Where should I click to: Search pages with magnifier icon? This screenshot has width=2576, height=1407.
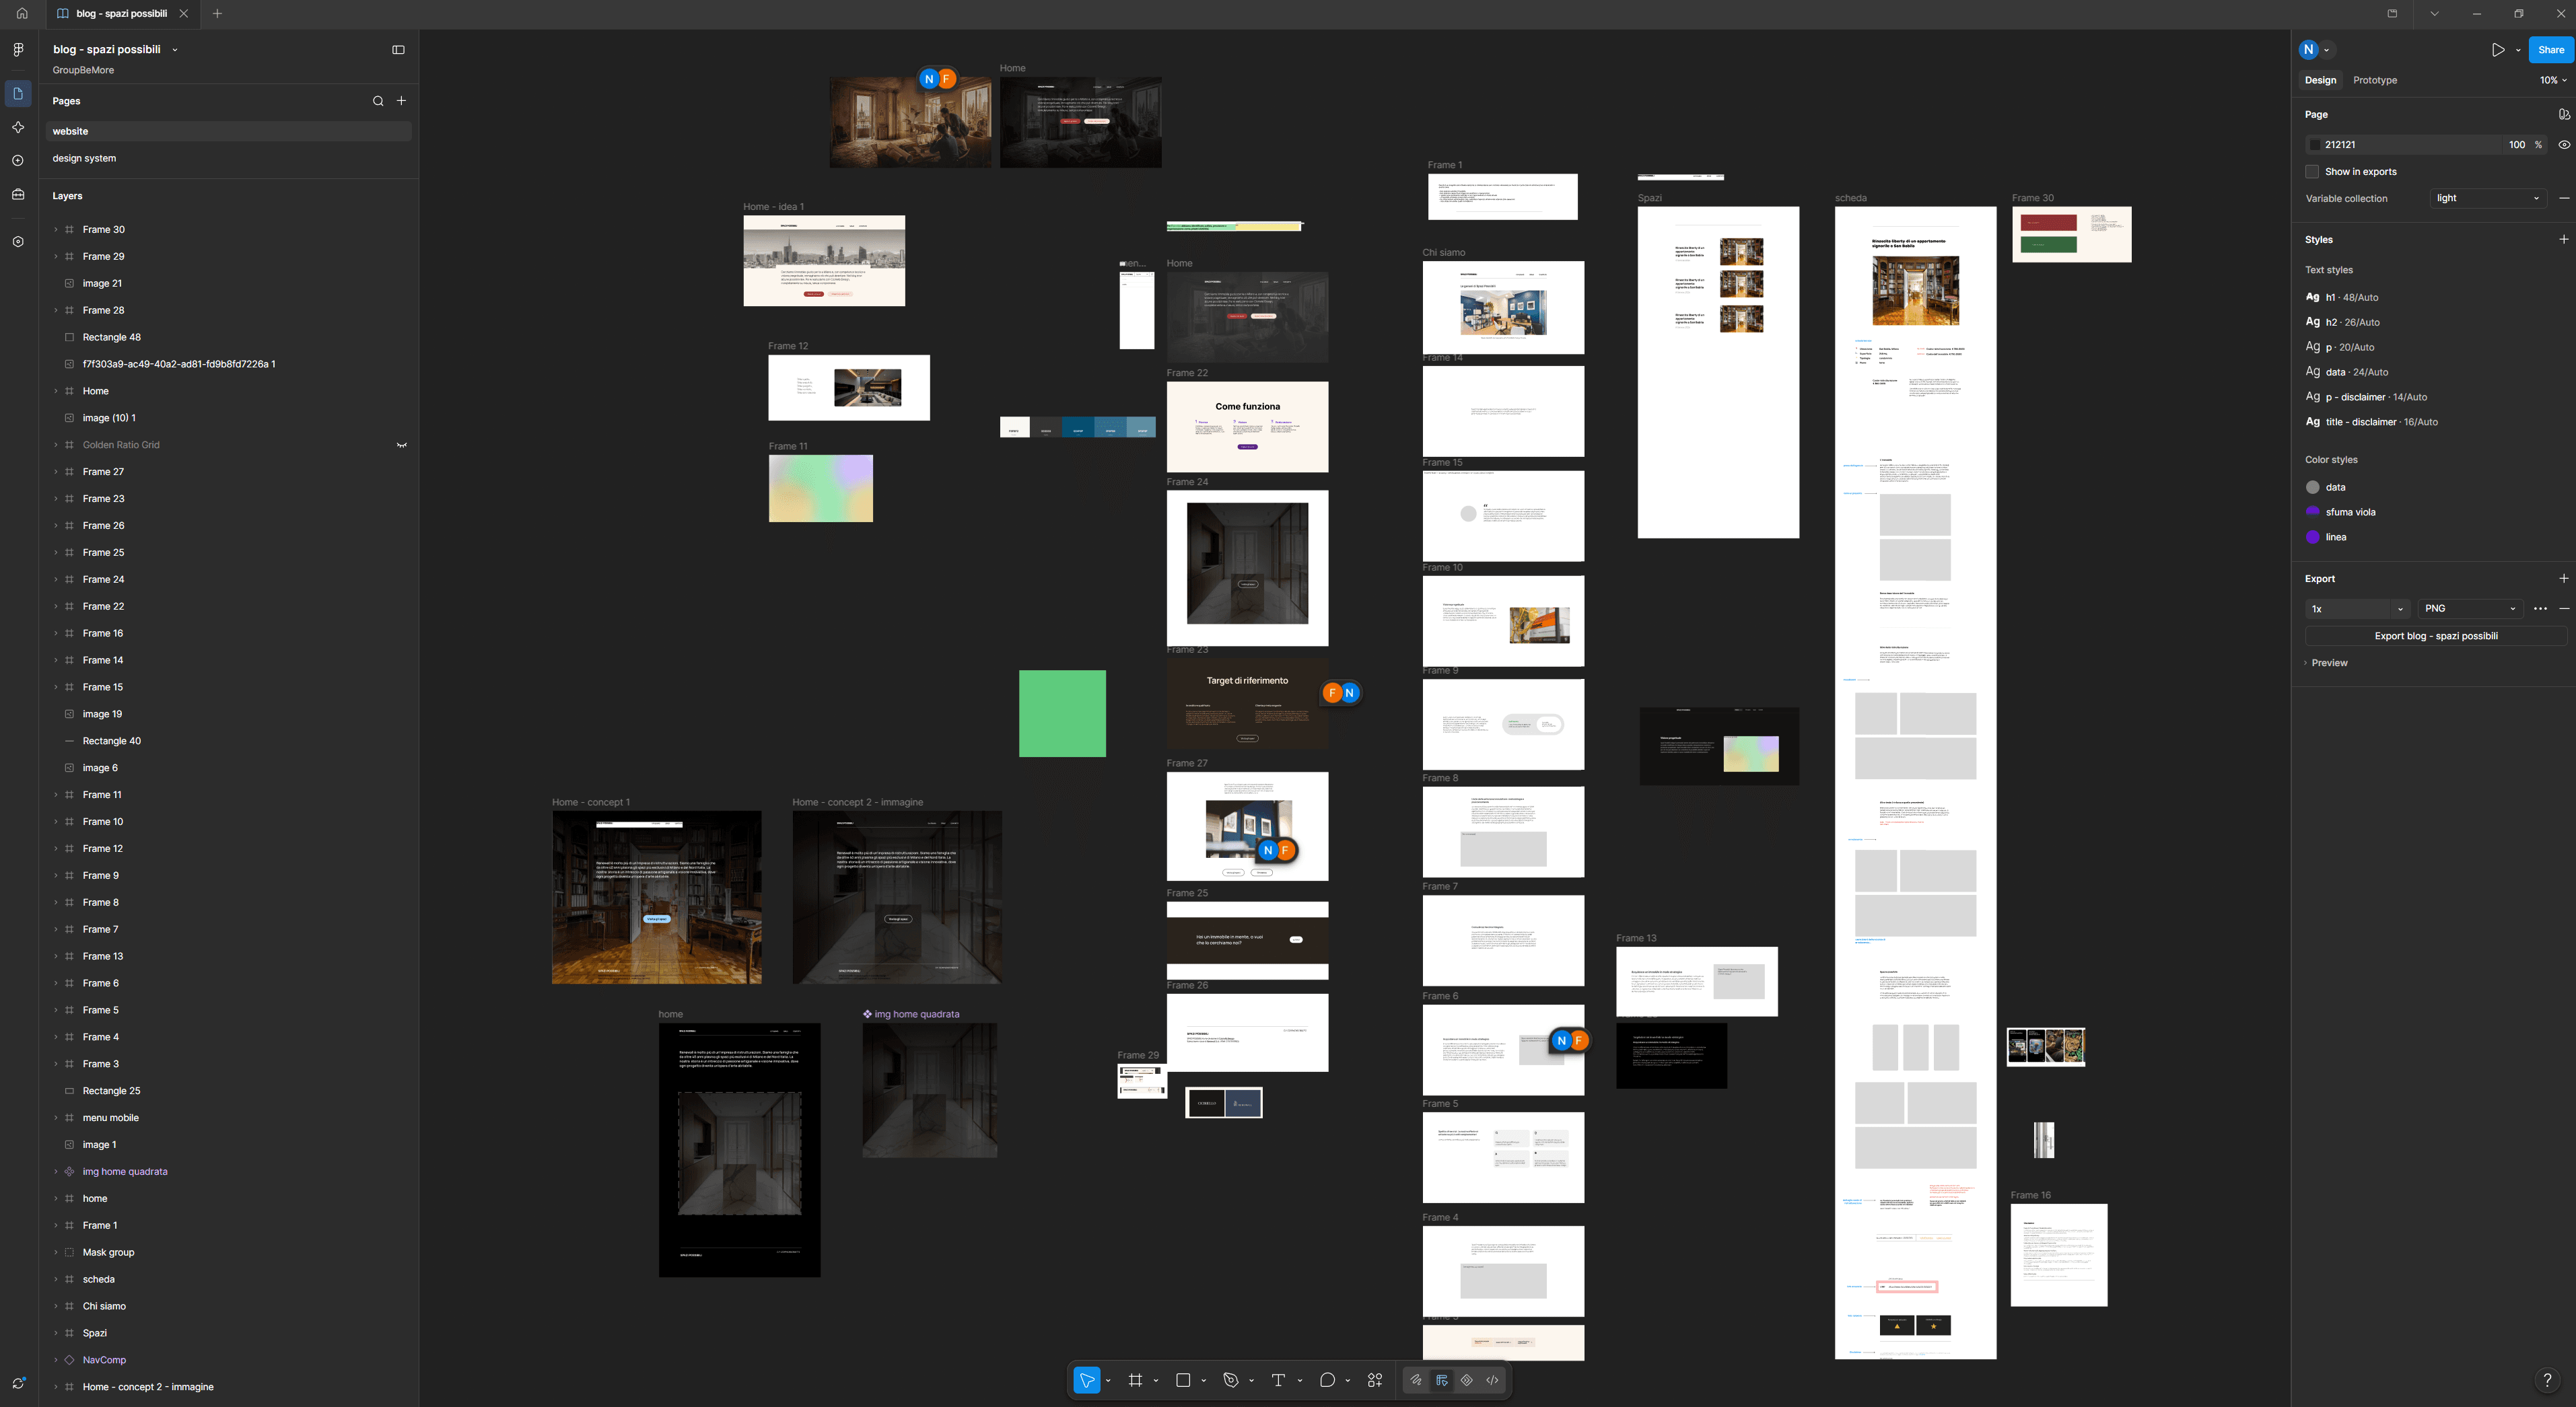[x=378, y=101]
